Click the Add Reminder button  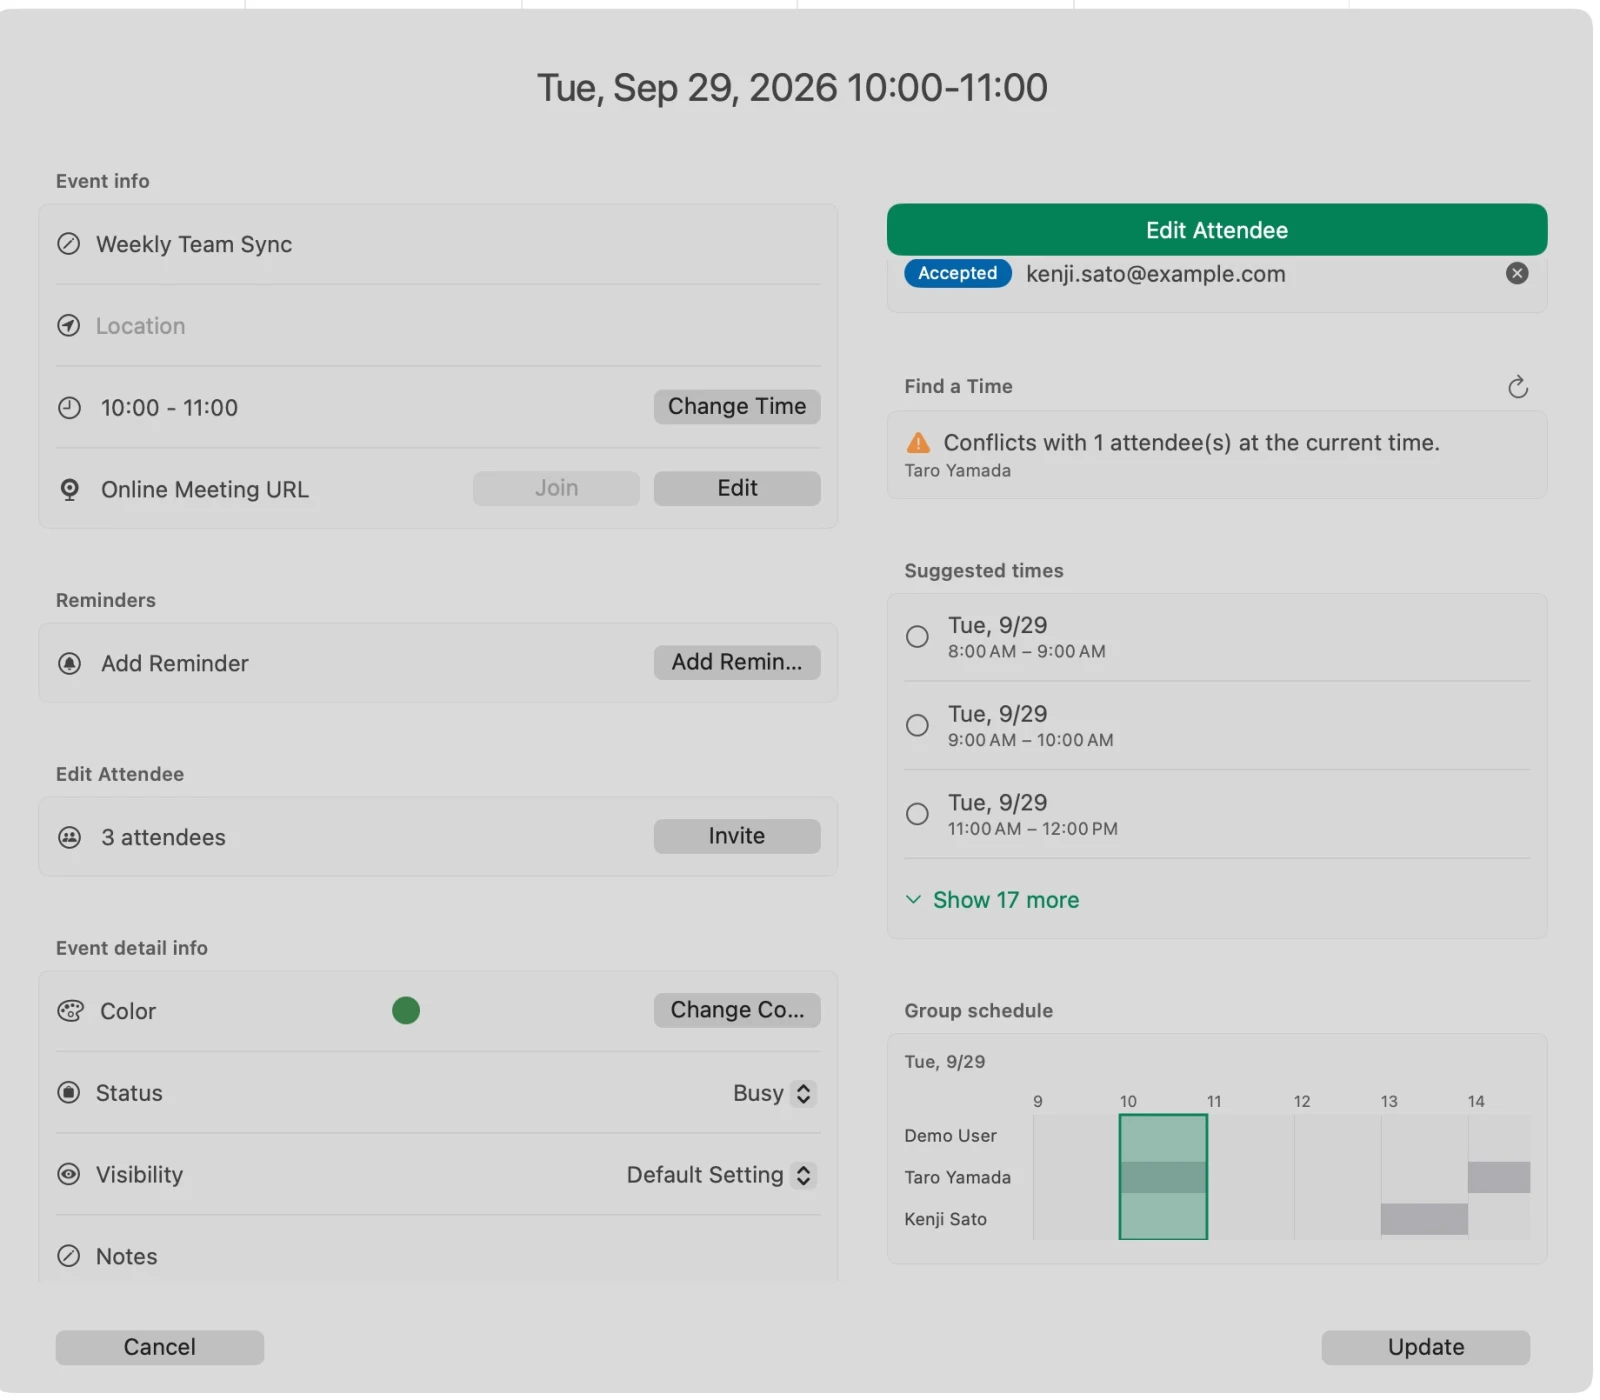tap(737, 663)
